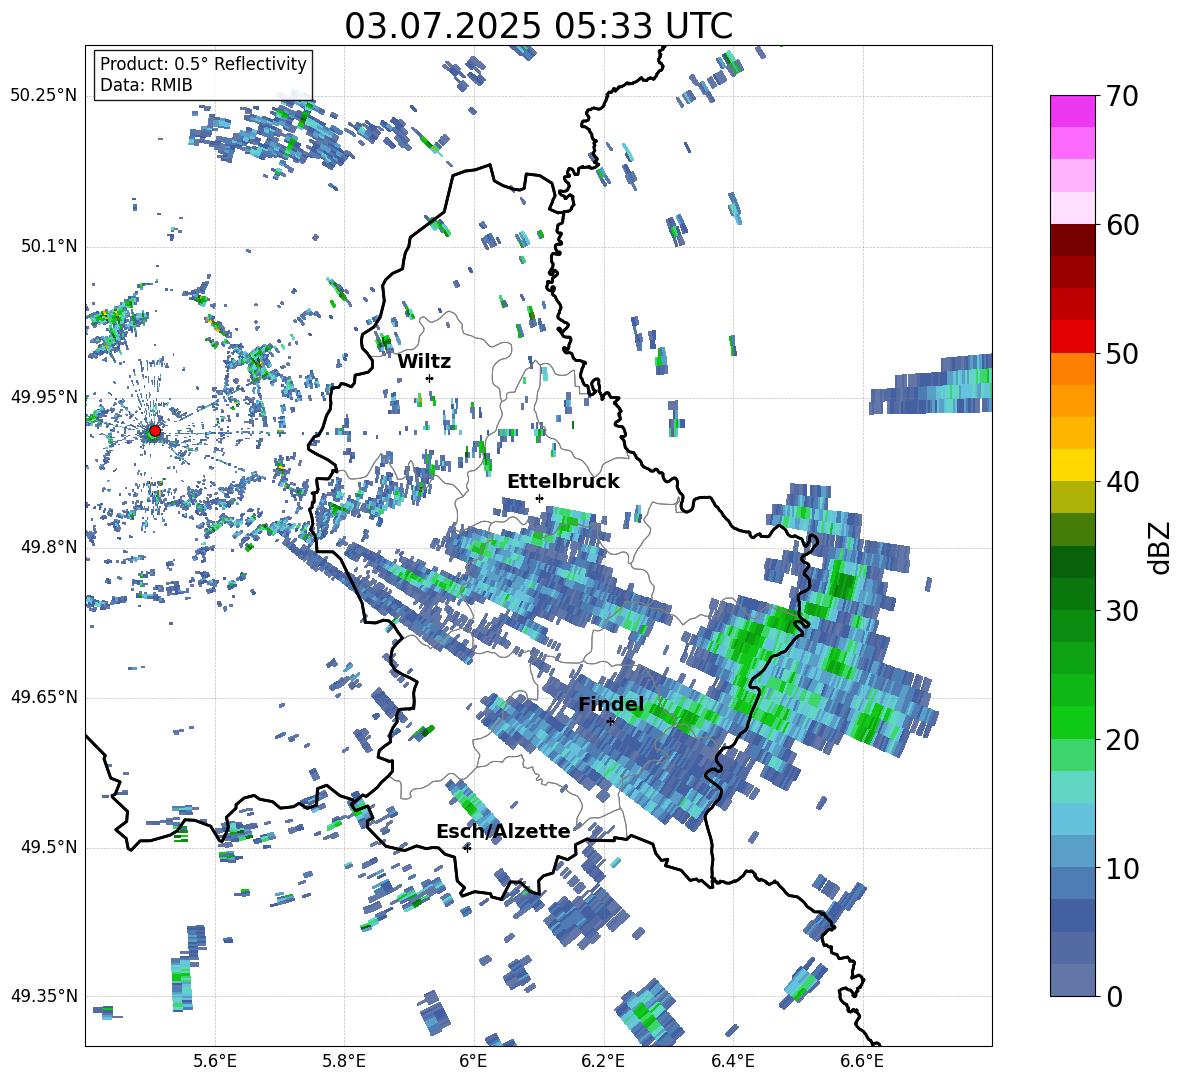This screenshot has width=1184, height=1081.
Task: Click the 6.6°E longitude label
Action: pos(862,1061)
